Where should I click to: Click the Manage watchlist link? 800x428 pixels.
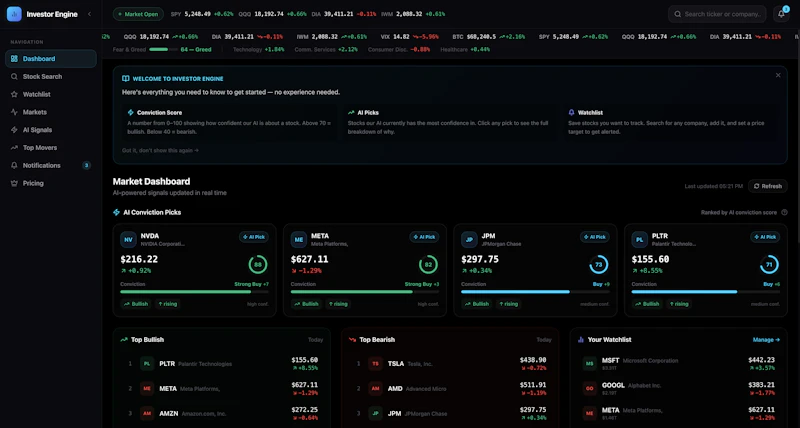[766, 340]
